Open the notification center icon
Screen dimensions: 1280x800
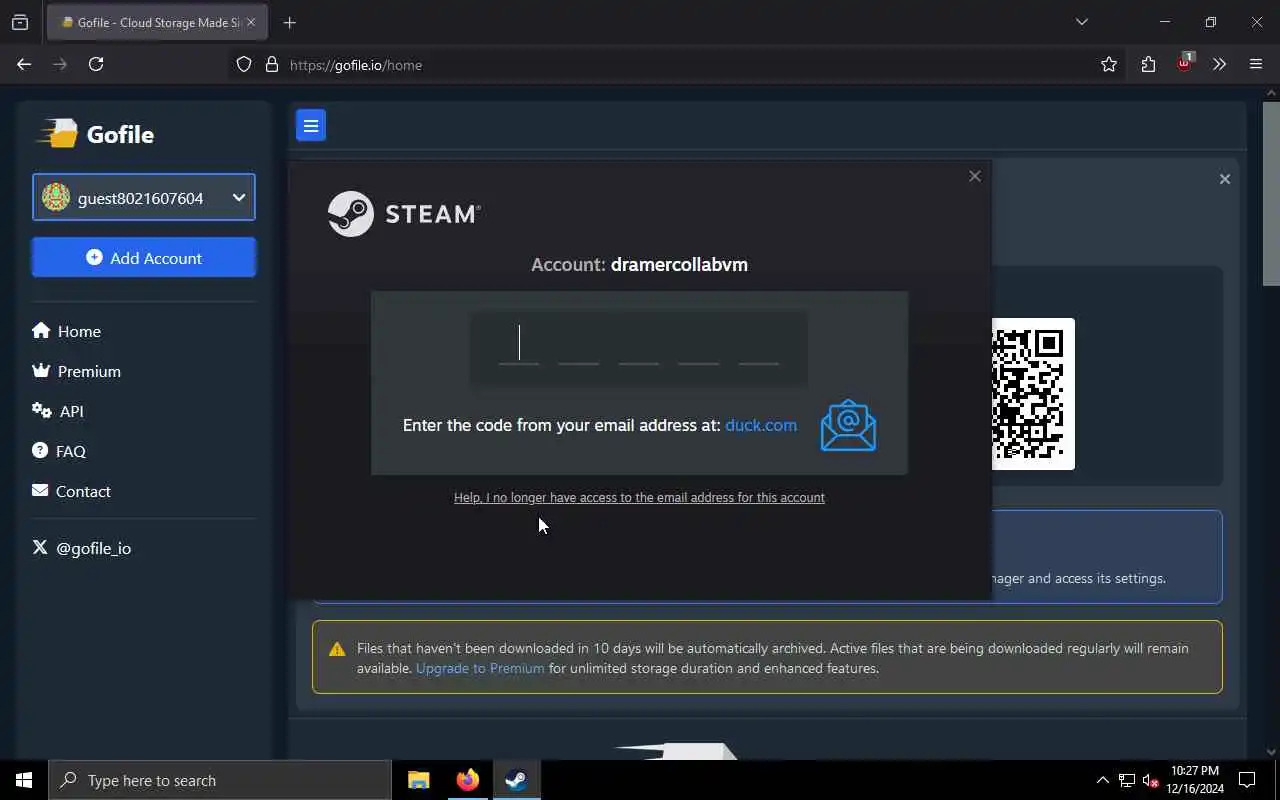pyautogui.click(x=1247, y=780)
